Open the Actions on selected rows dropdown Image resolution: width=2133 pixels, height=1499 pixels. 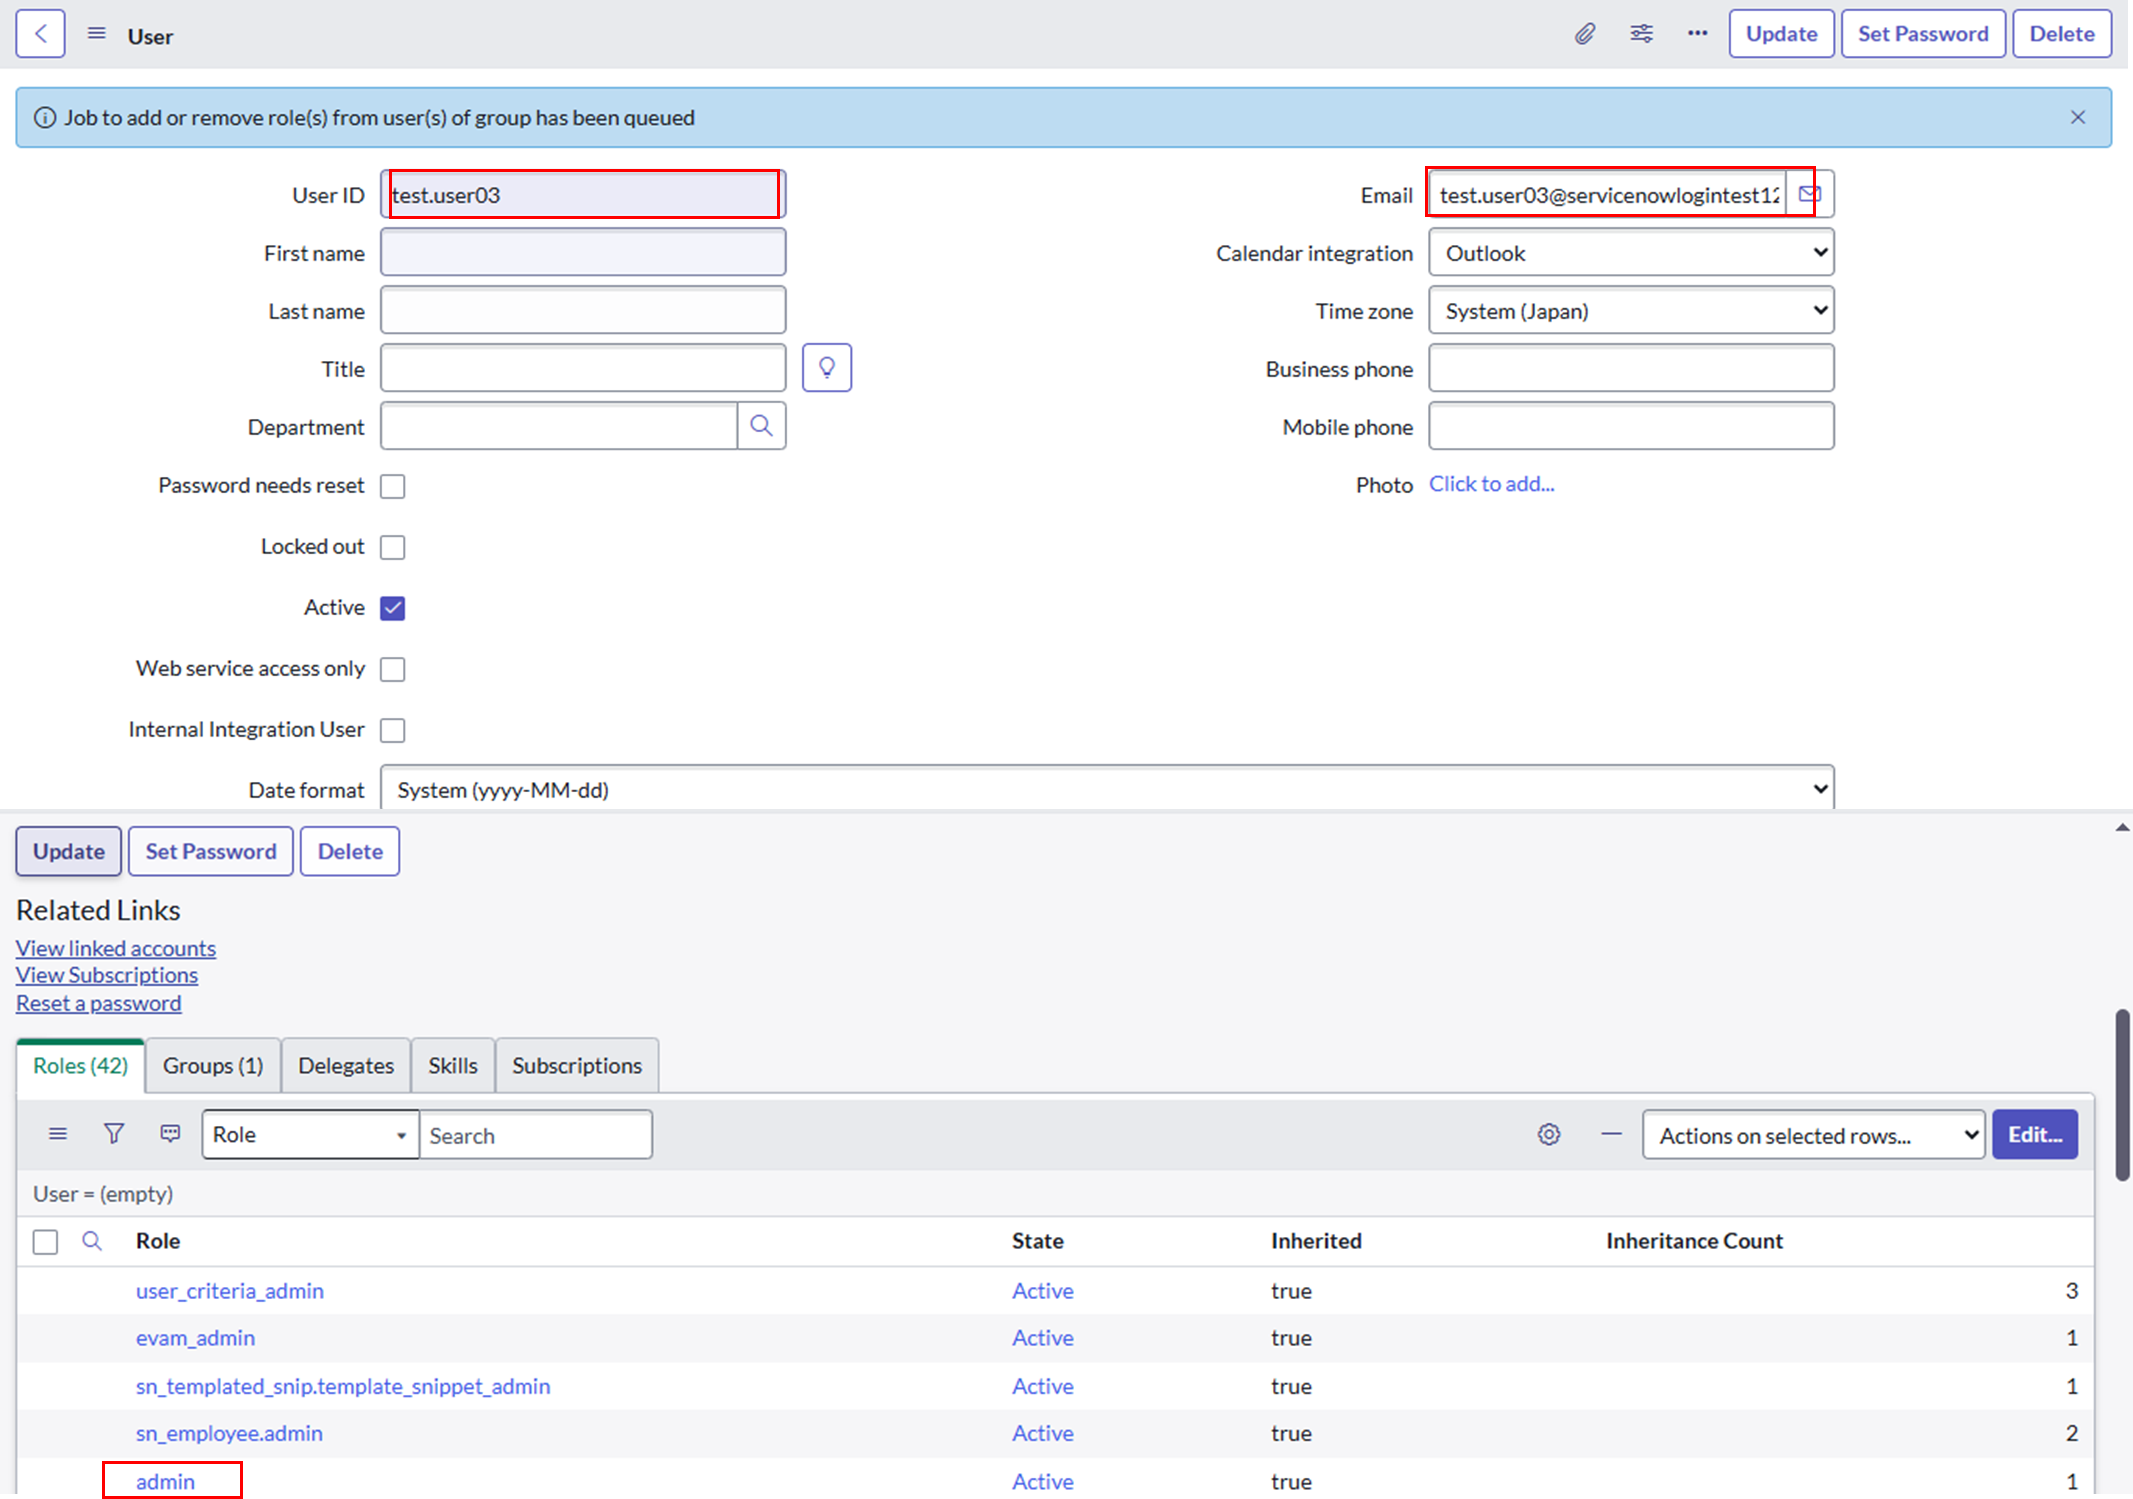1813,1134
